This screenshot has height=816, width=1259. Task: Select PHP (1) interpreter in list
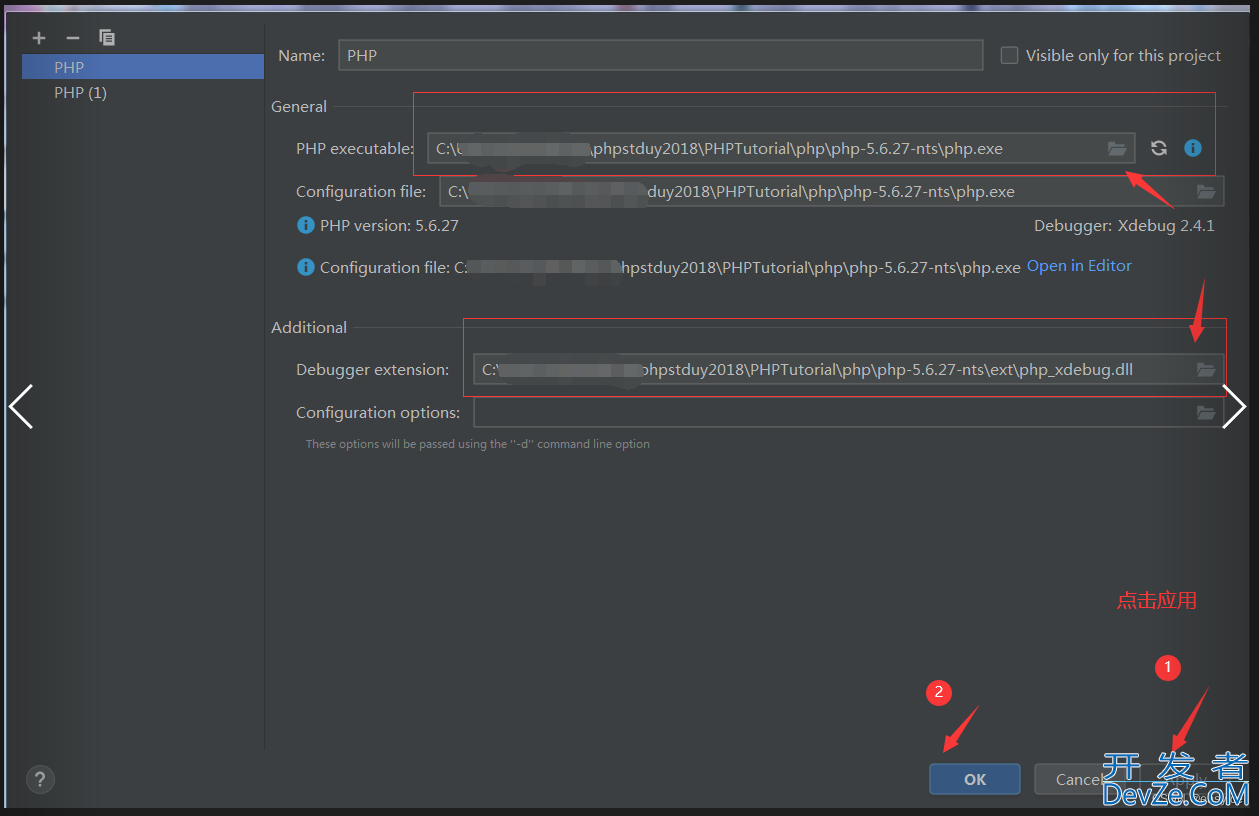pyautogui.click(x=143, y=92)
